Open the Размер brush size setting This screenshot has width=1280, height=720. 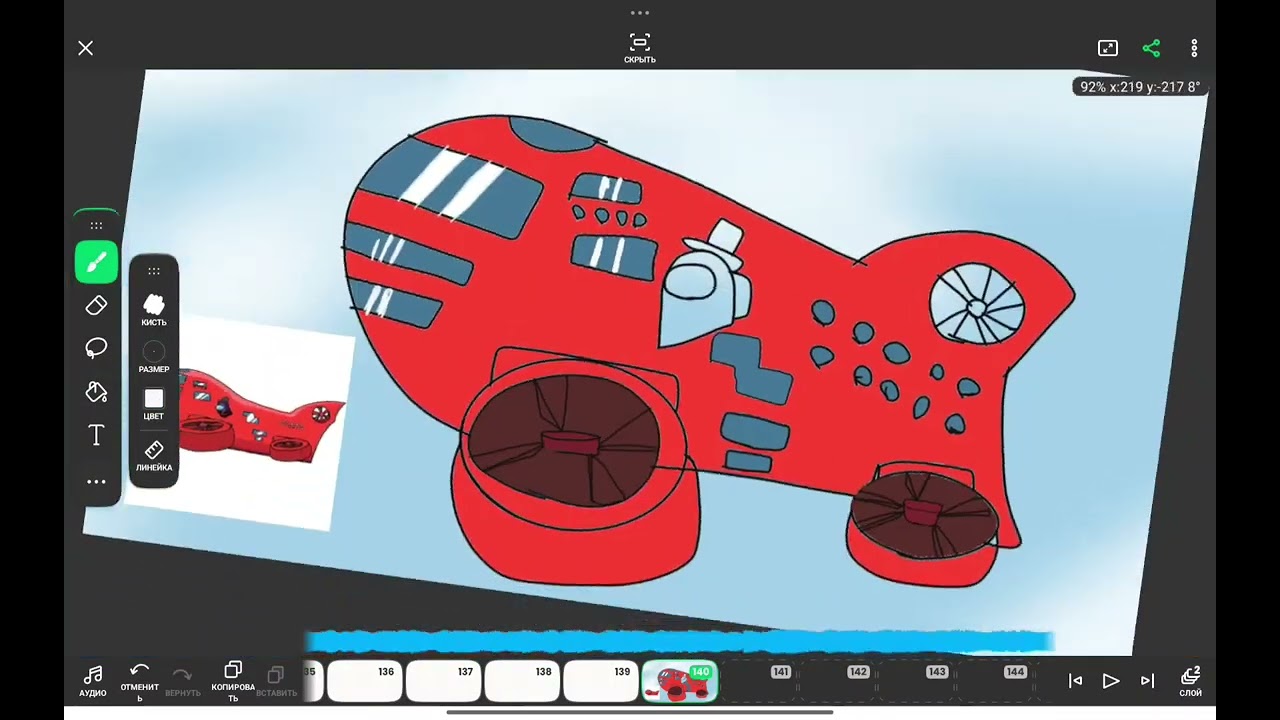[x=154, y=357]
